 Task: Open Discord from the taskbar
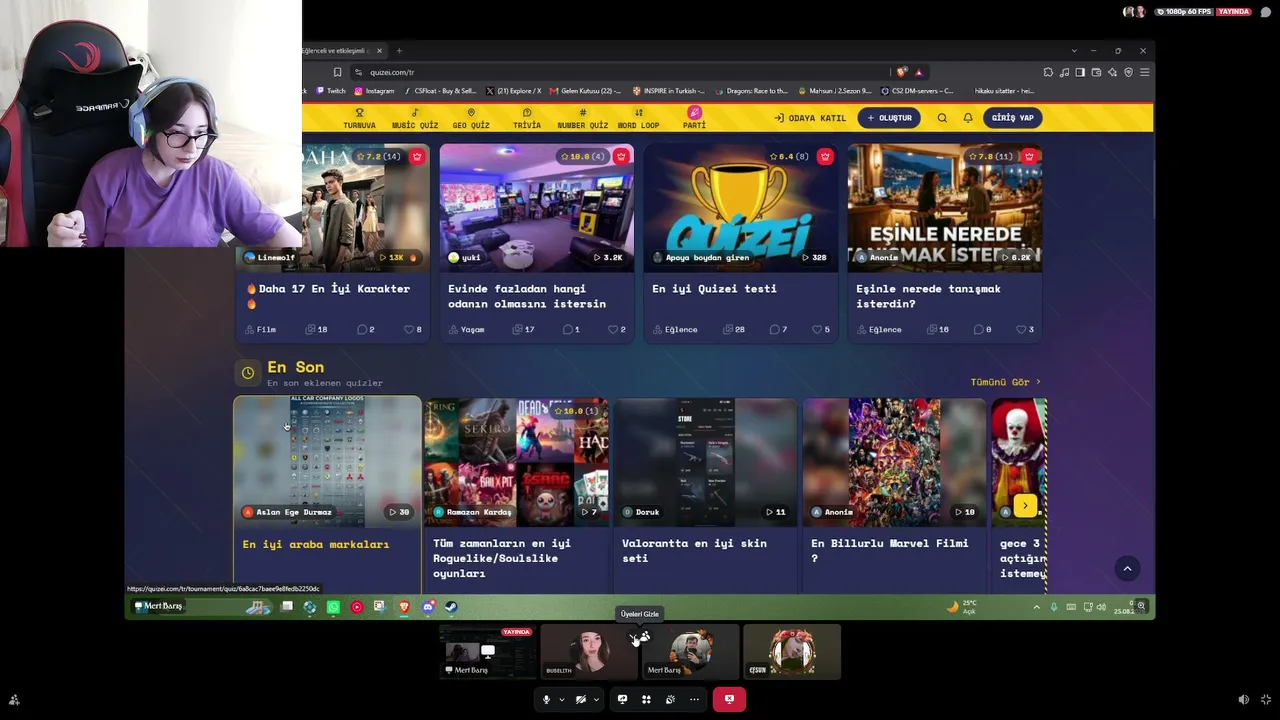(x=428, y=607)
